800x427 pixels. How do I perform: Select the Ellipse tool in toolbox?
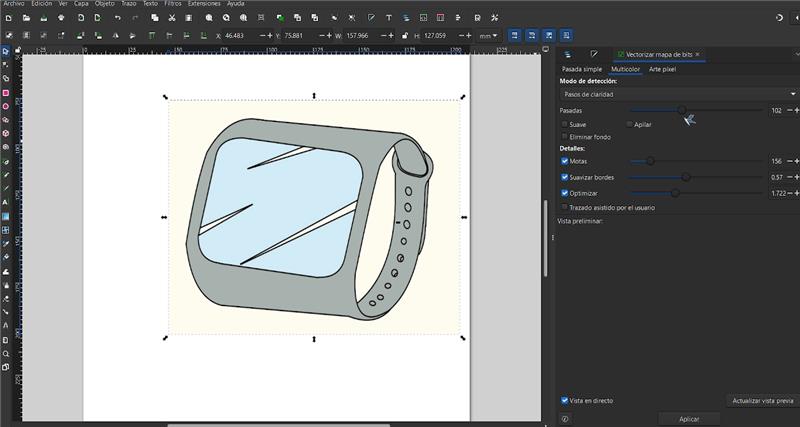[6, 107]
